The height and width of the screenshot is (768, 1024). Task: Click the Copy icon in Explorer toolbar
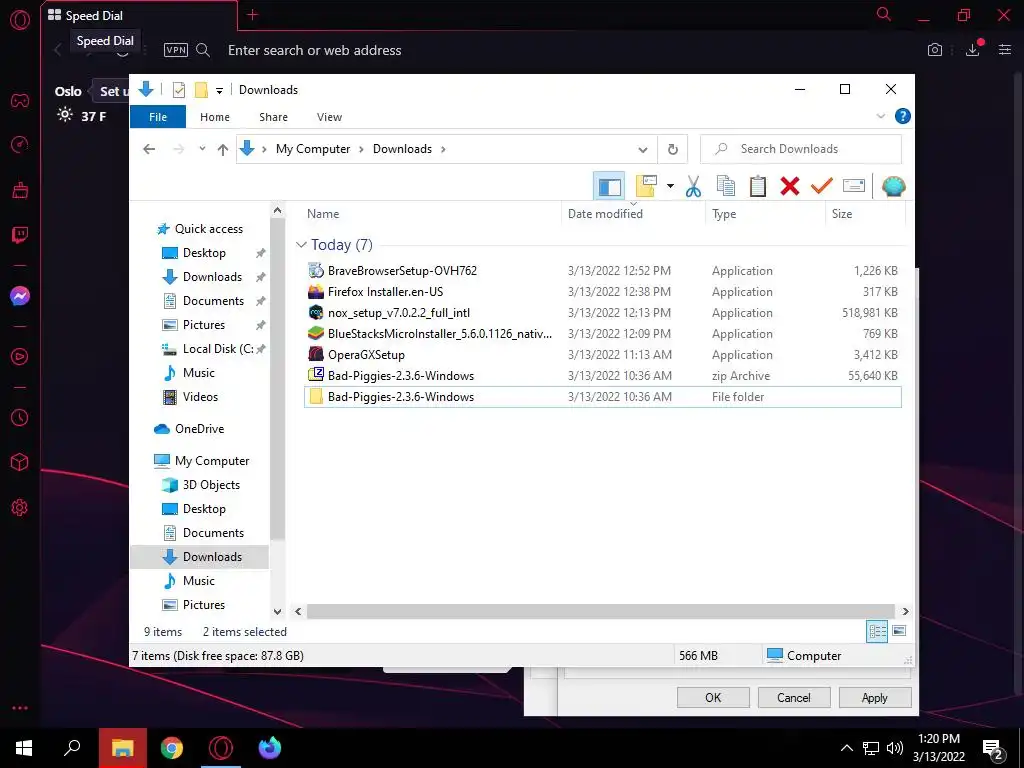(726, 187)
